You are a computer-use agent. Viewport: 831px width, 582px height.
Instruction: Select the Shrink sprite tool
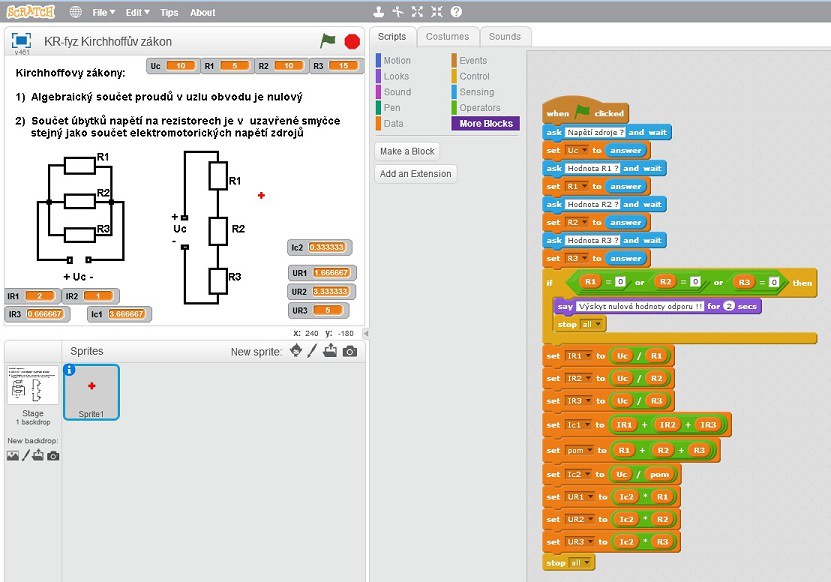tap(437, 12)
